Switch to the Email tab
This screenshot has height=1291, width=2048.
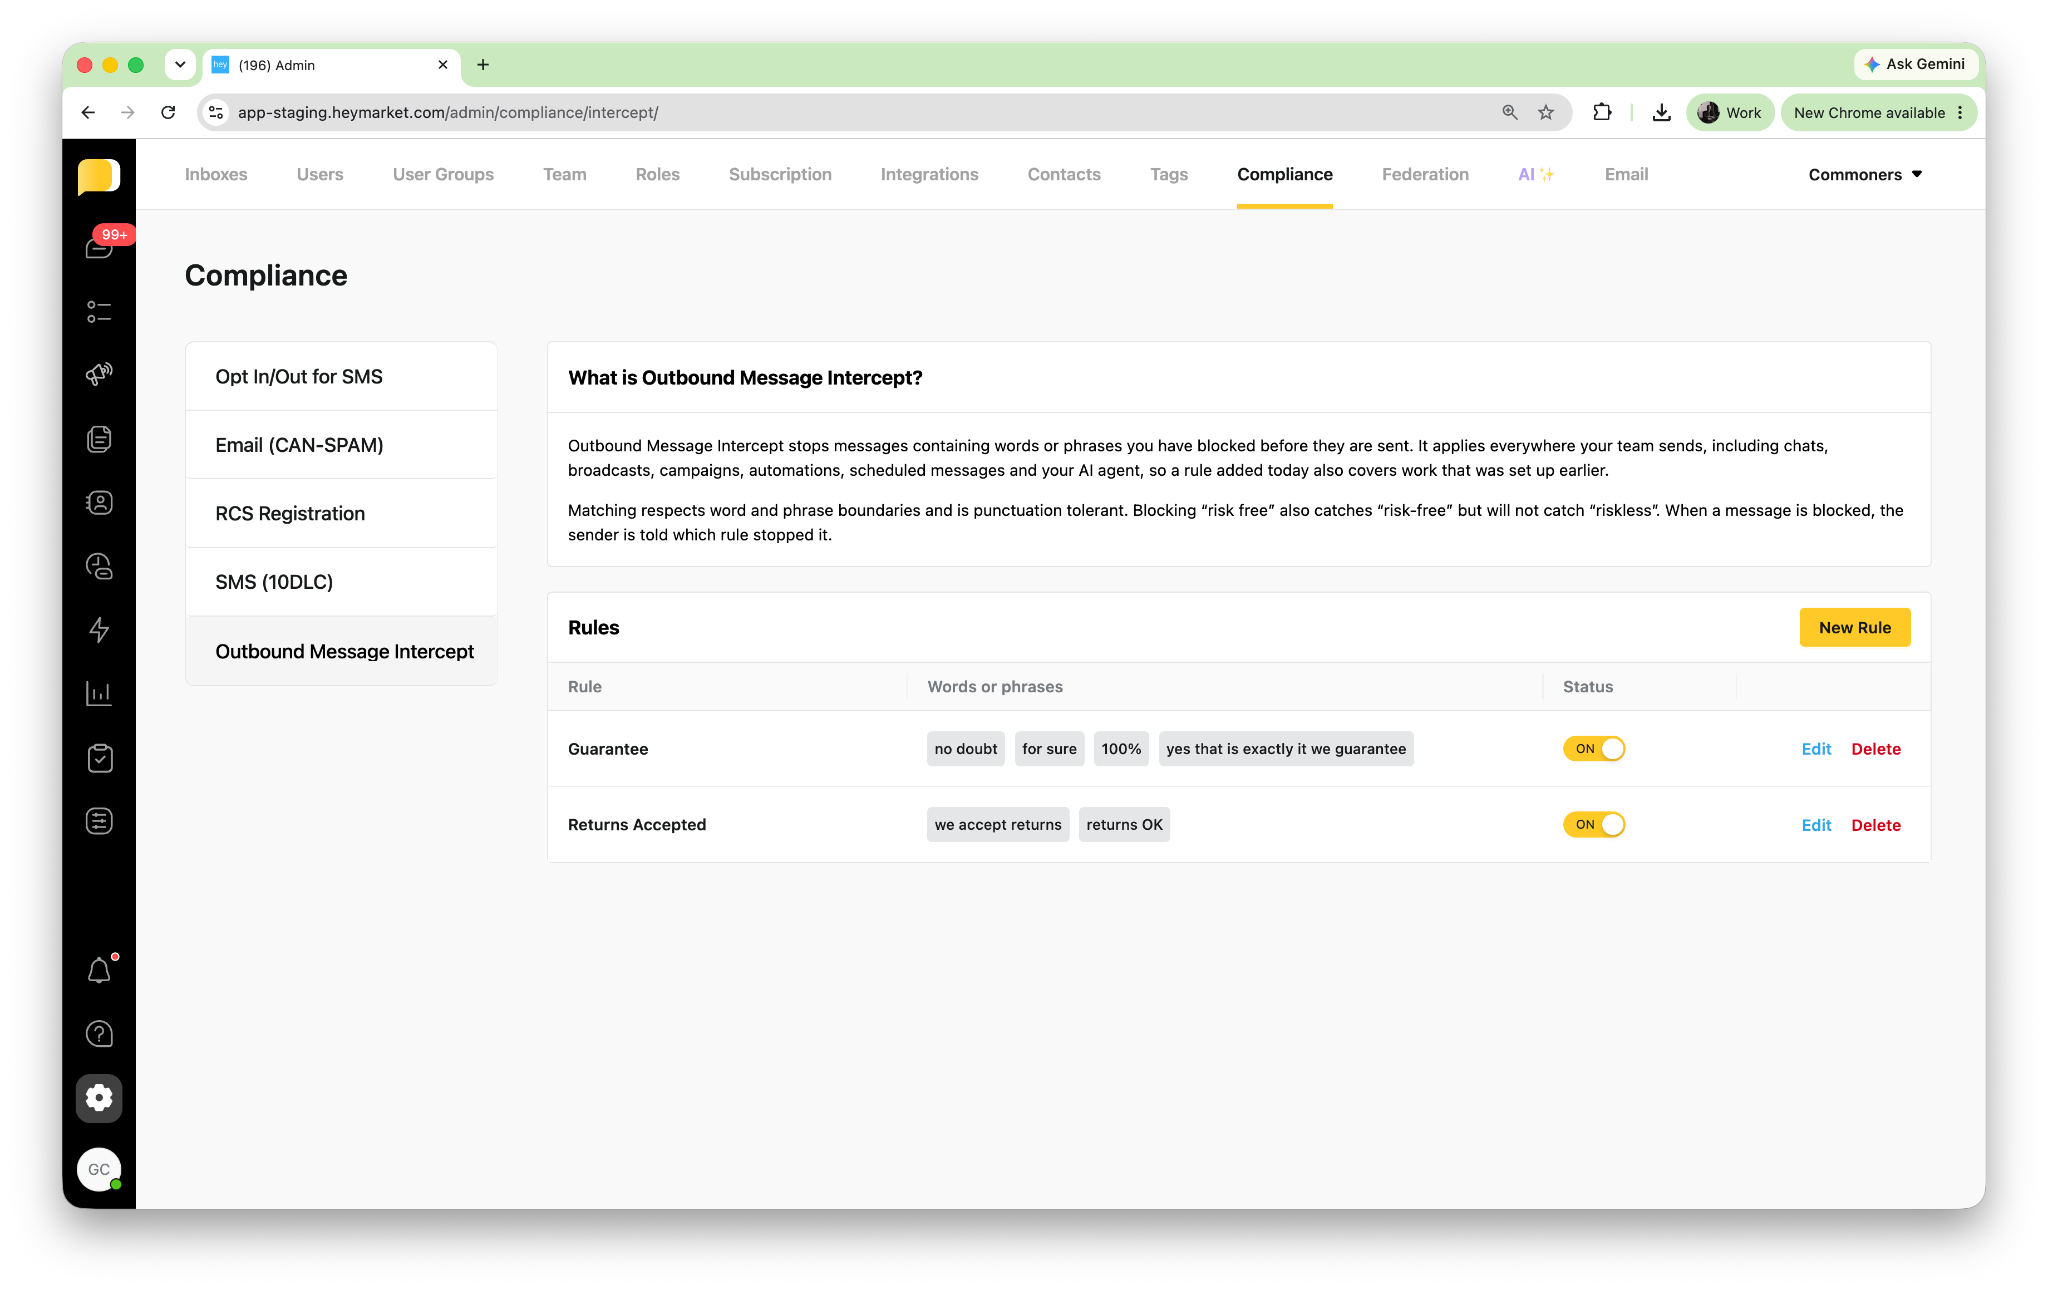click(1626, 175)
